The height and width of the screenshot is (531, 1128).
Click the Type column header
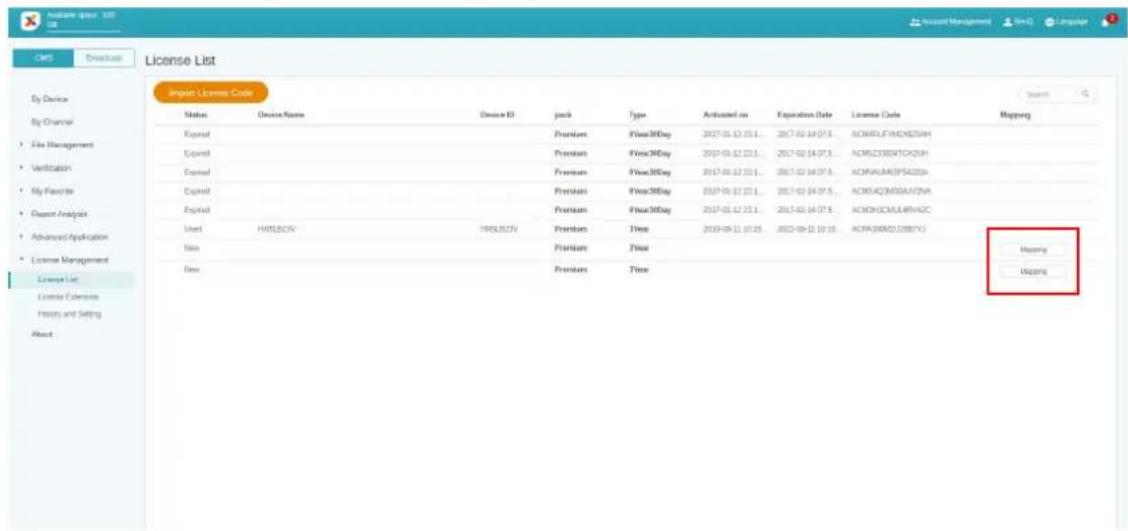coord(637,115)
